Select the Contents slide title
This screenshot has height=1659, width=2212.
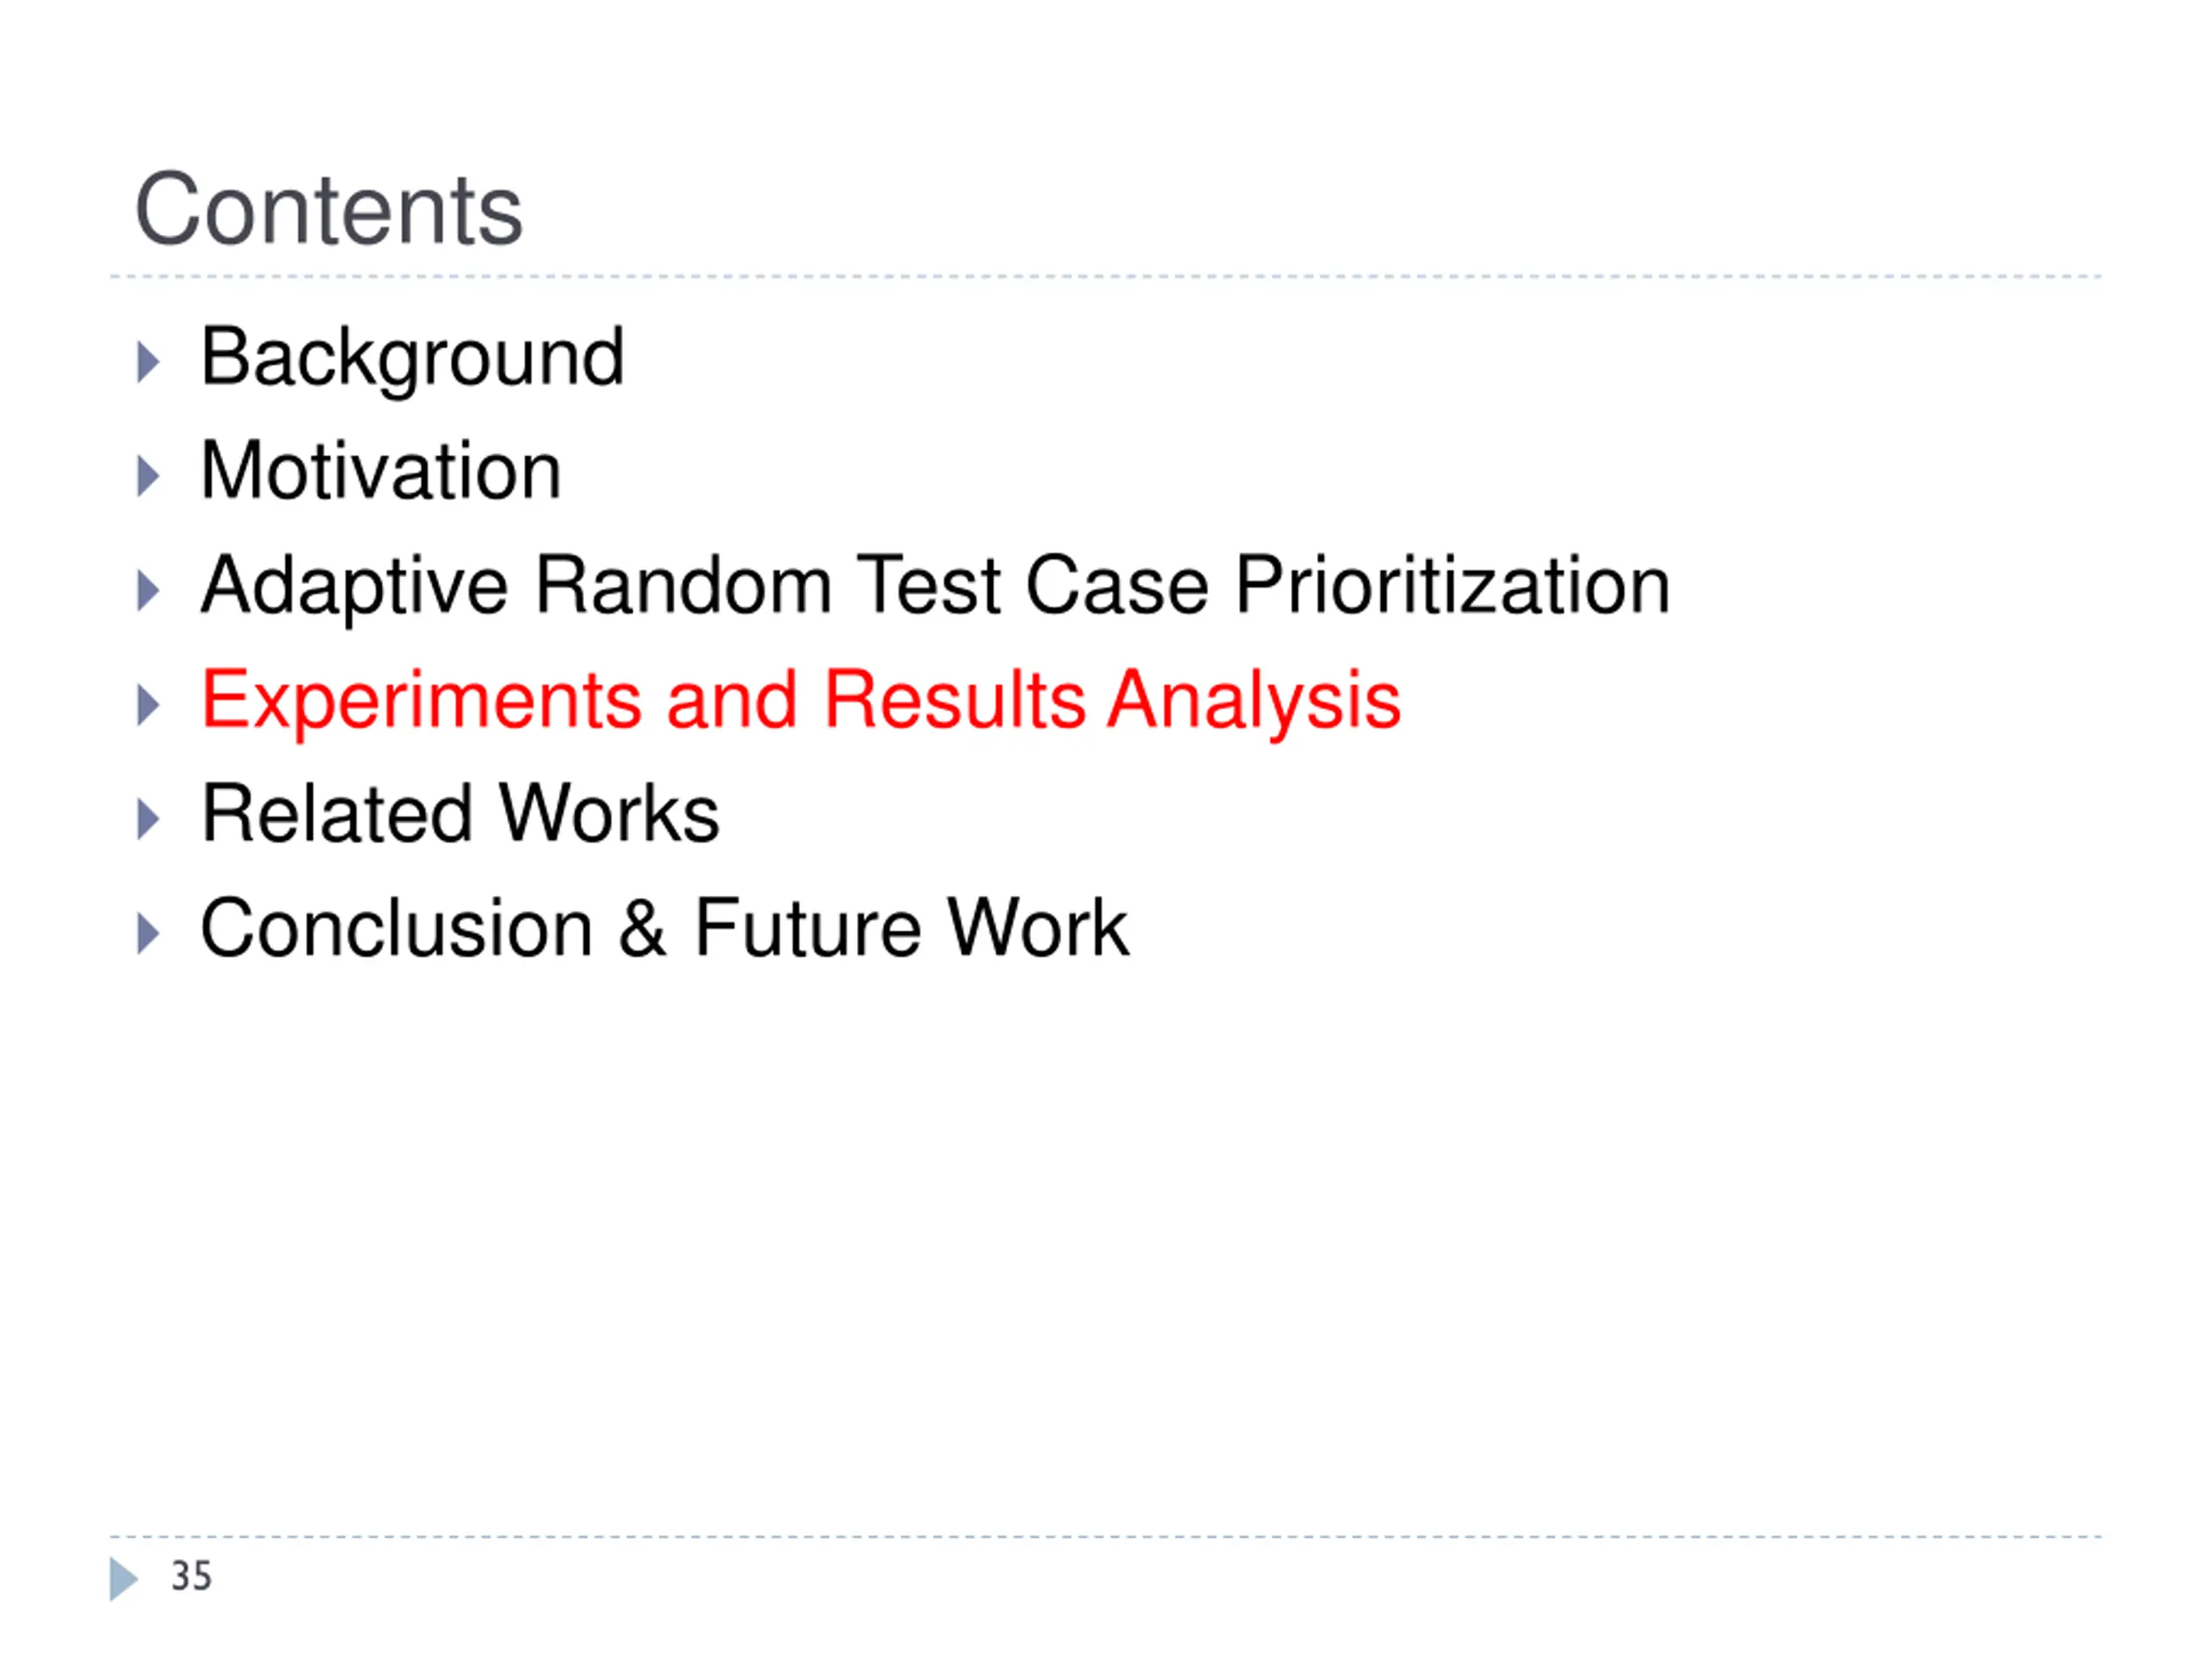329,209
